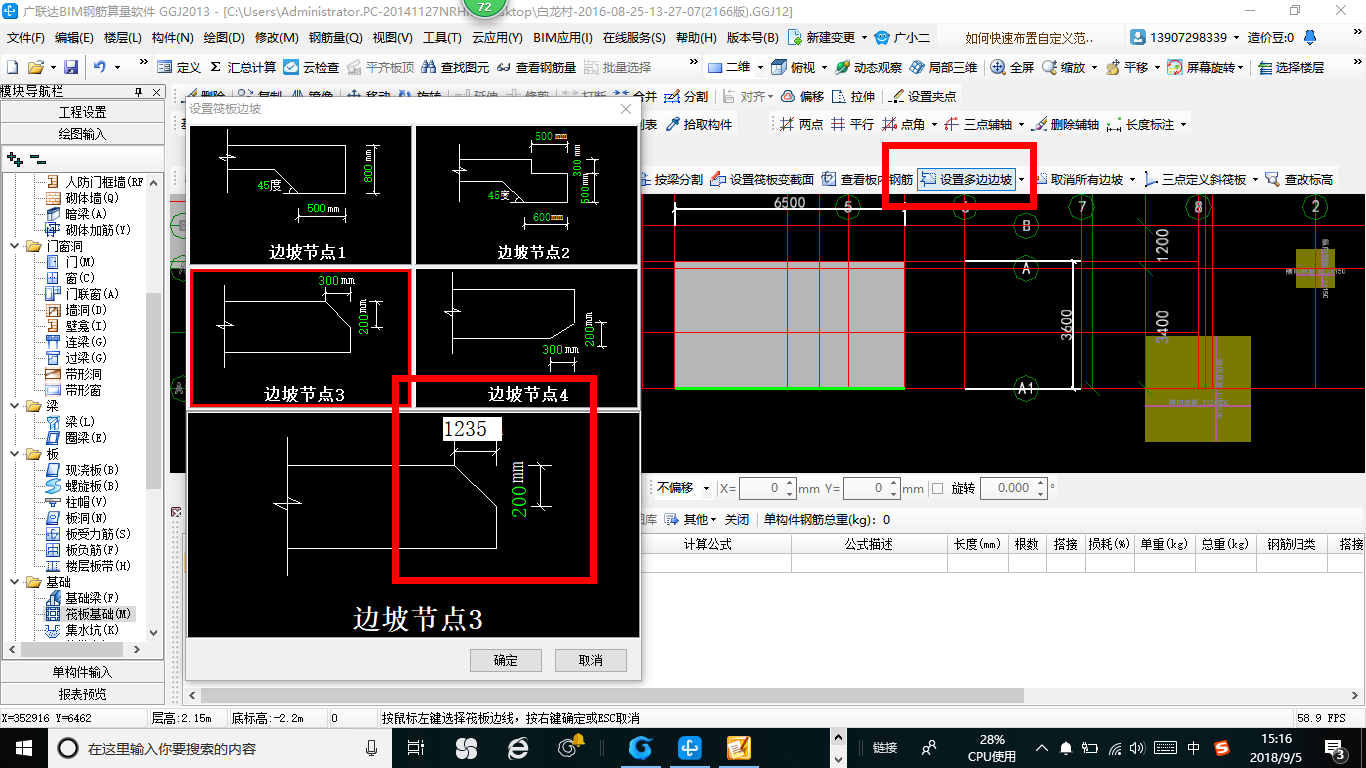Select 选择楼层 (choose floor) tool
Viewport: 1366px width, 768px height.
point(1291,67)
